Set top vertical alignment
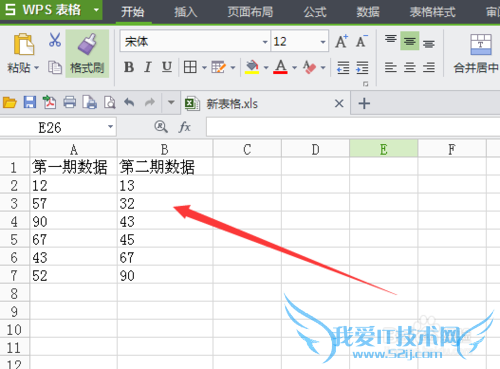The height and width of the screenshot is (369, 500). [x=391, y=40]
